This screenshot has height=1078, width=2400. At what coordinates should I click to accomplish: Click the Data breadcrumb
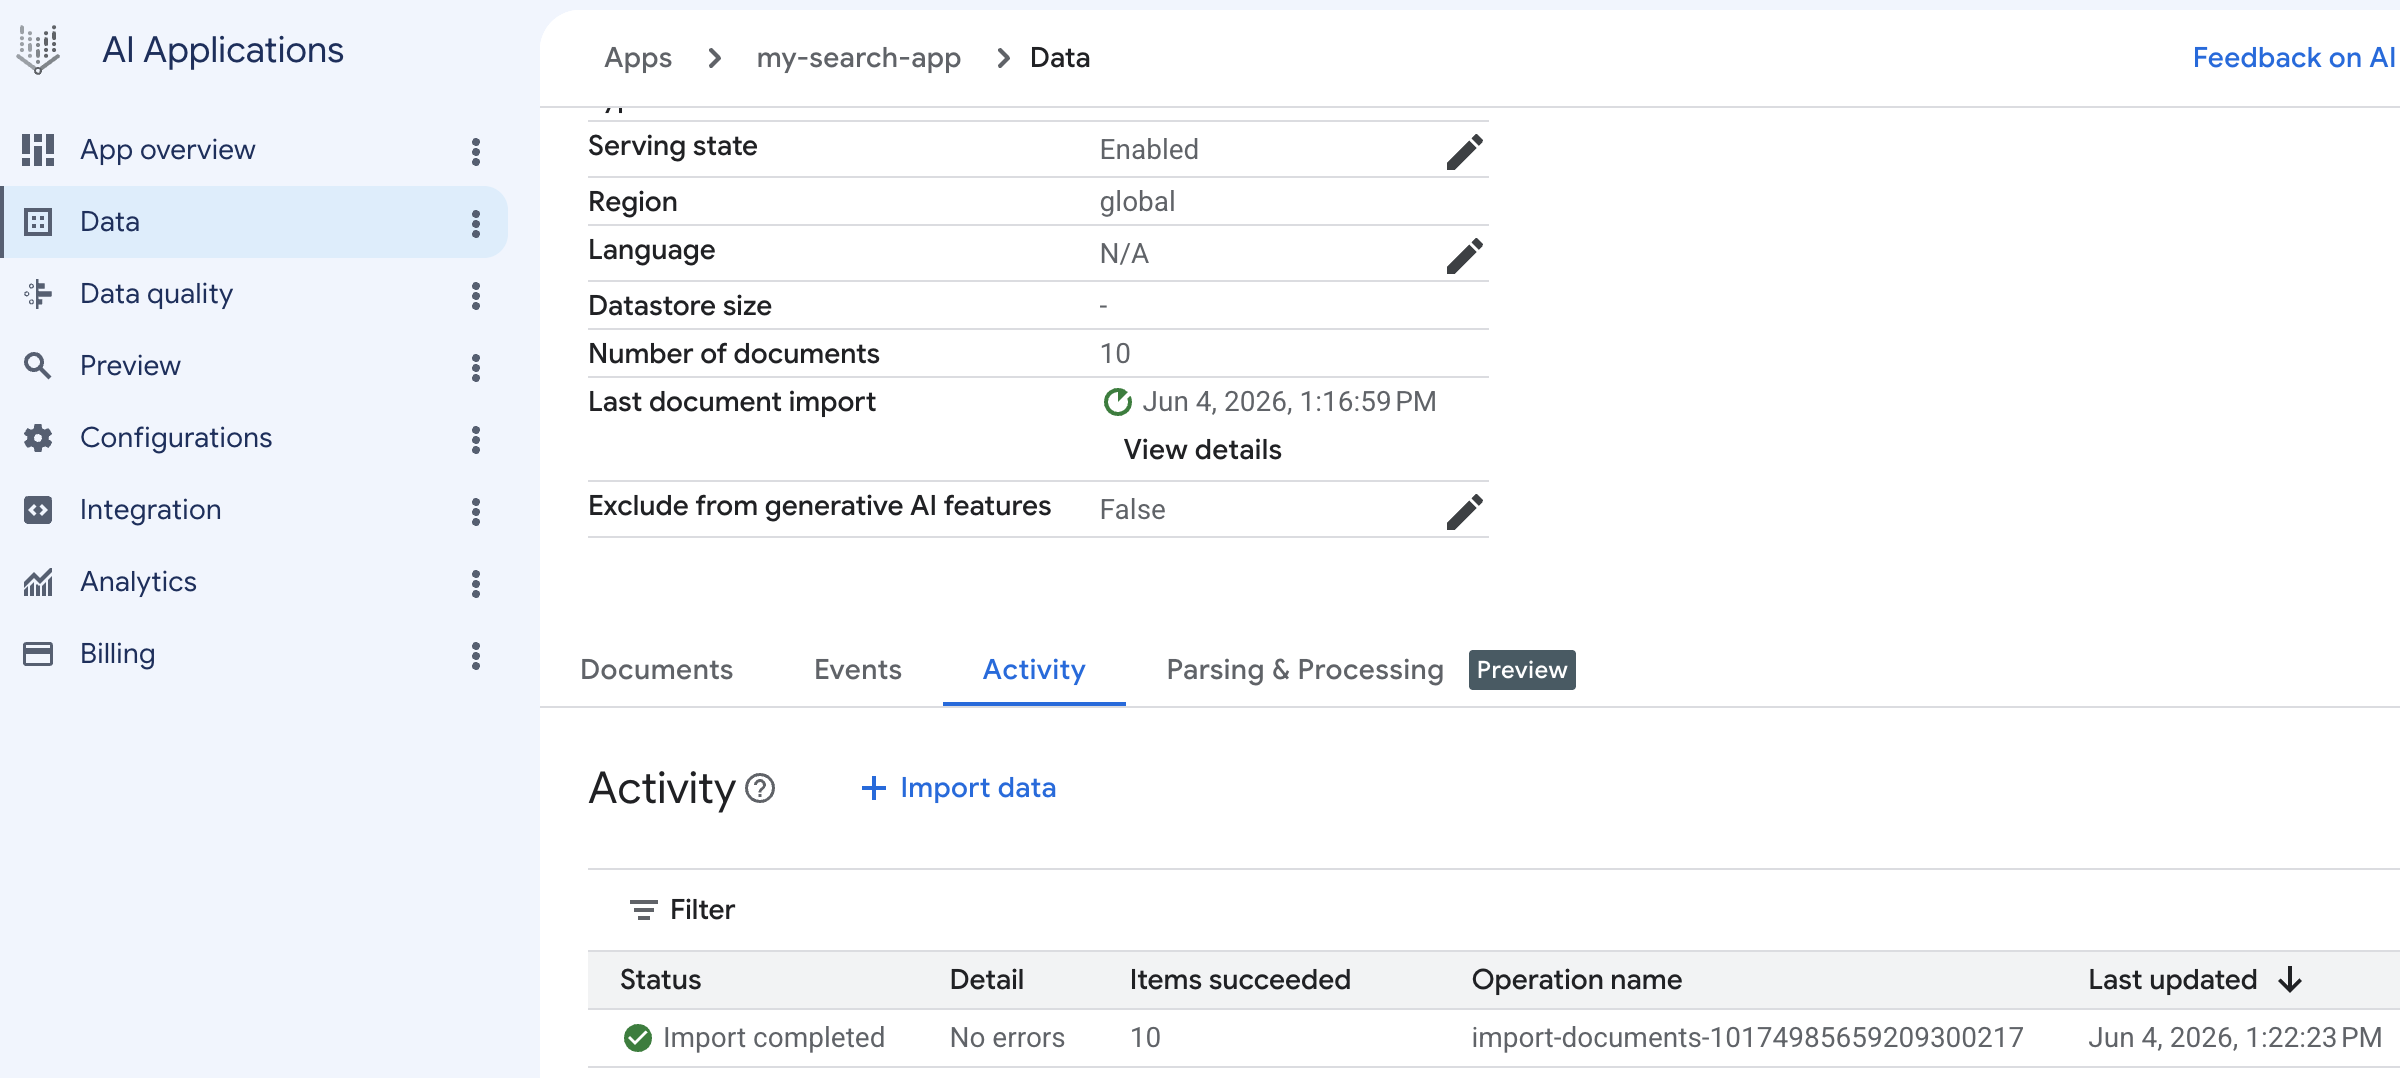pyautogui.click(x=1060, y=58)
